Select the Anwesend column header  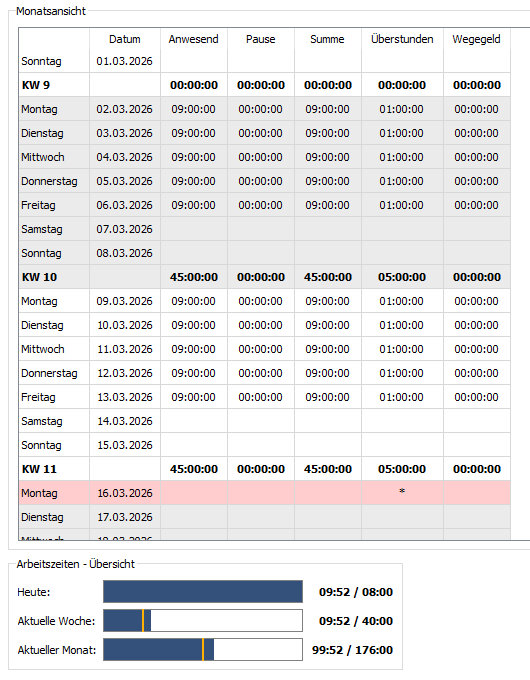[193, 39]
